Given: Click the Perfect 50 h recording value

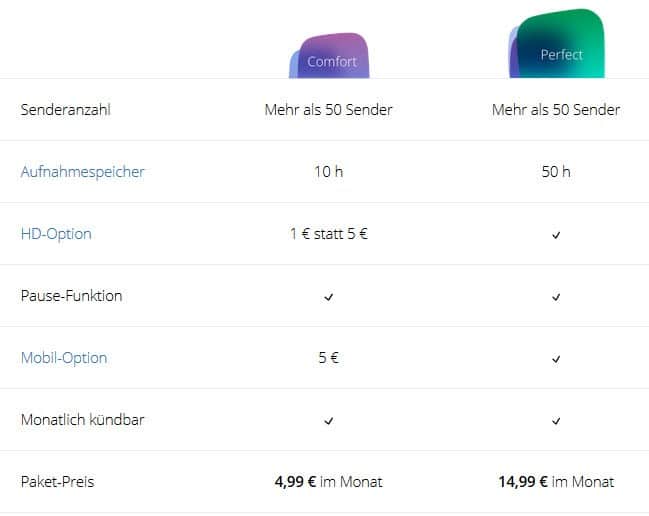Looking at the screenshot, I should pyautogui.click(x=556, y=171).
